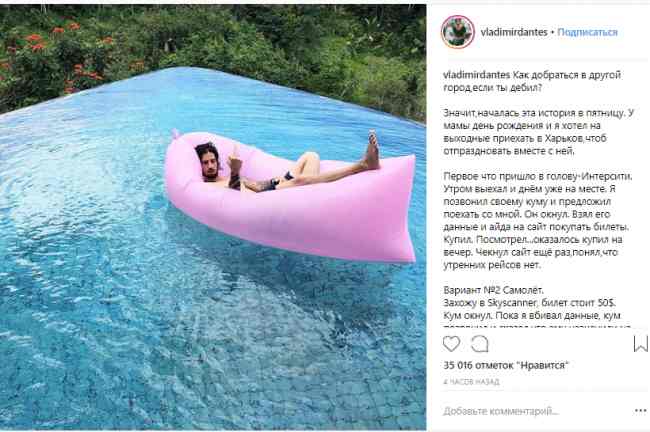View the 35 016 отметок Нравится list
Image resolution: width=650 pixels, height=432 pixels.
506,365
